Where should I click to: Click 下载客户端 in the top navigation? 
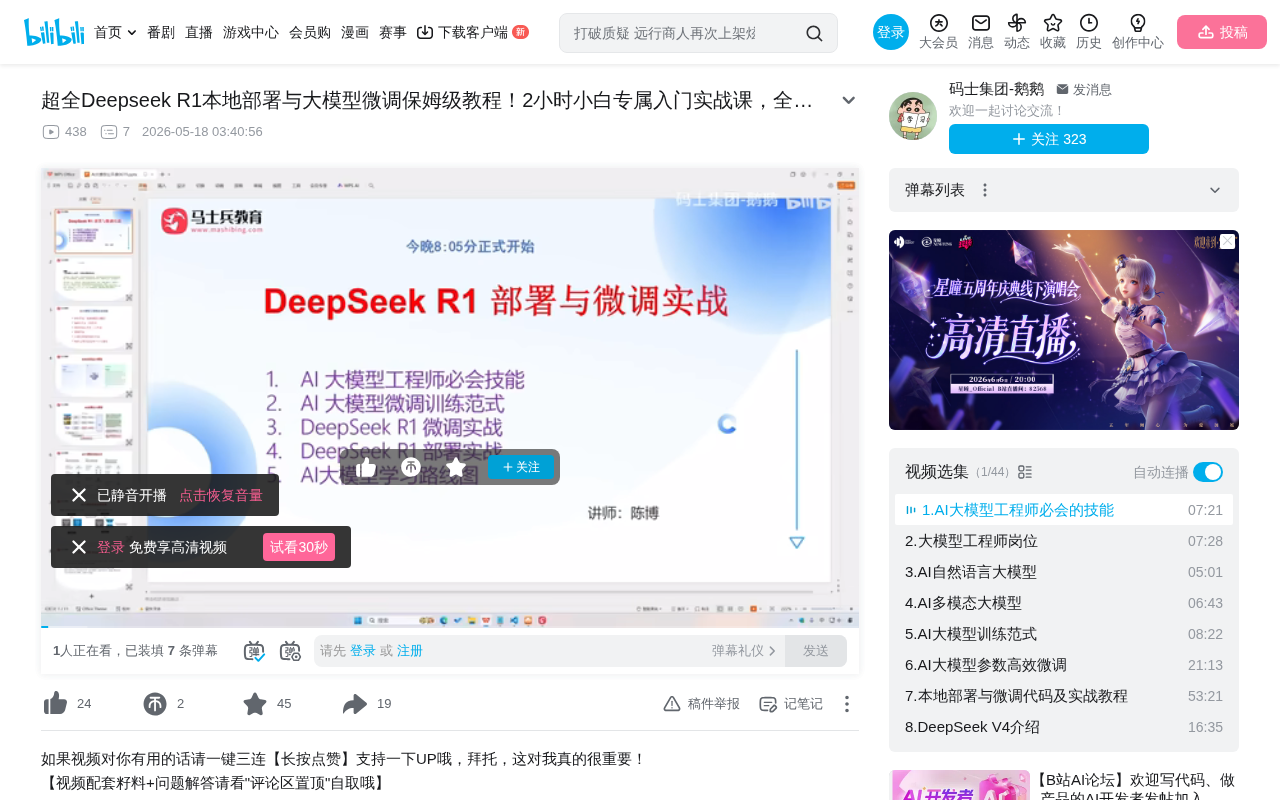[x=472, y=32]
